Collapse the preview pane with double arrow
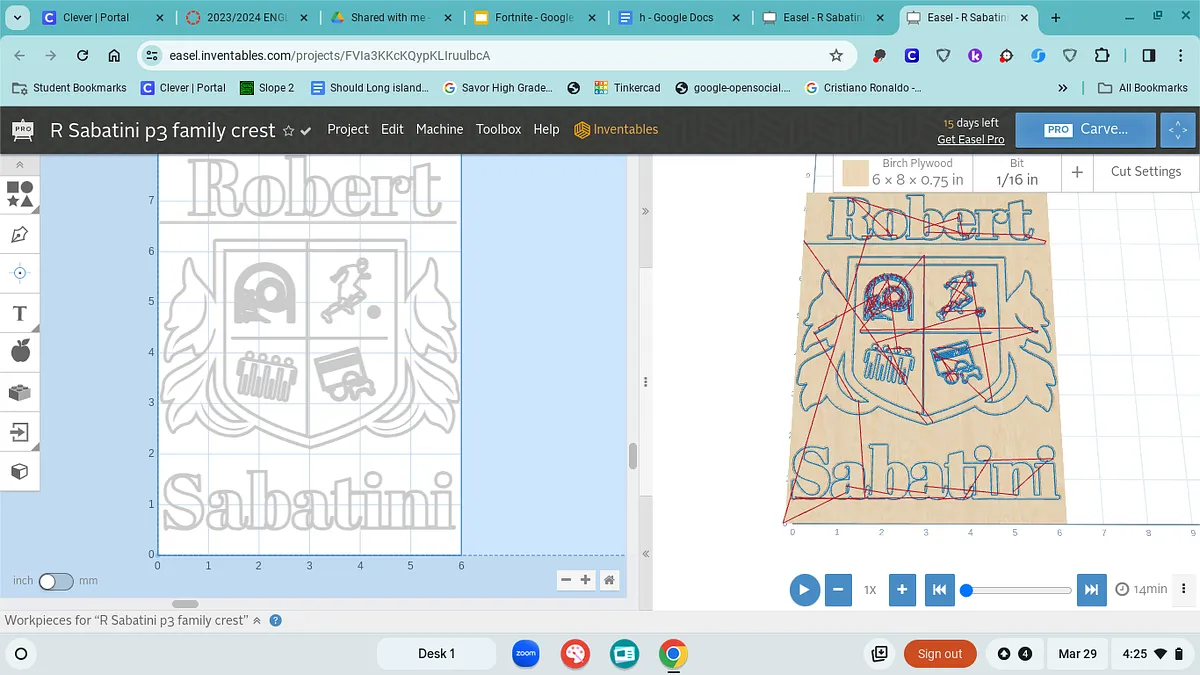 tap(645, 212)
